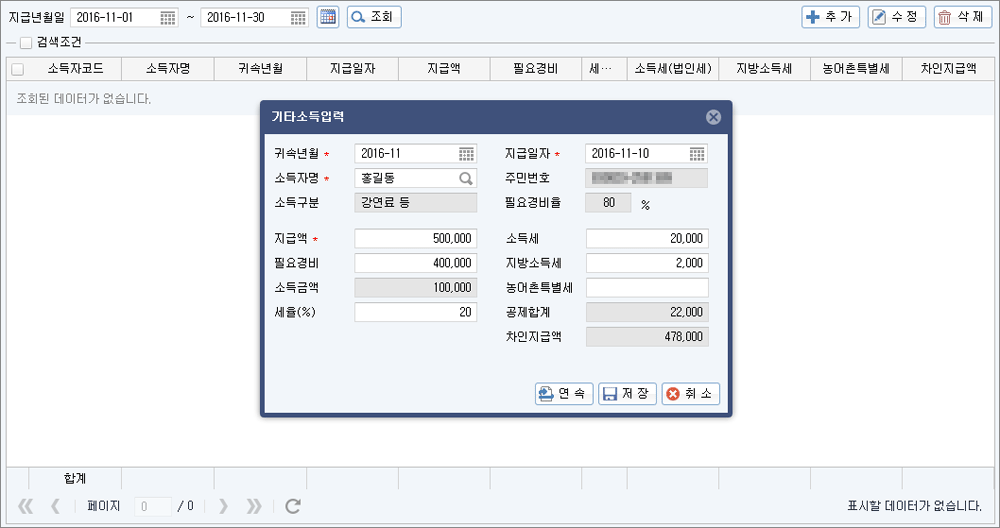The image size is (1000, 528).
Task: Click search magnifier in 소득자명 field
Action: tap(466, 179)
